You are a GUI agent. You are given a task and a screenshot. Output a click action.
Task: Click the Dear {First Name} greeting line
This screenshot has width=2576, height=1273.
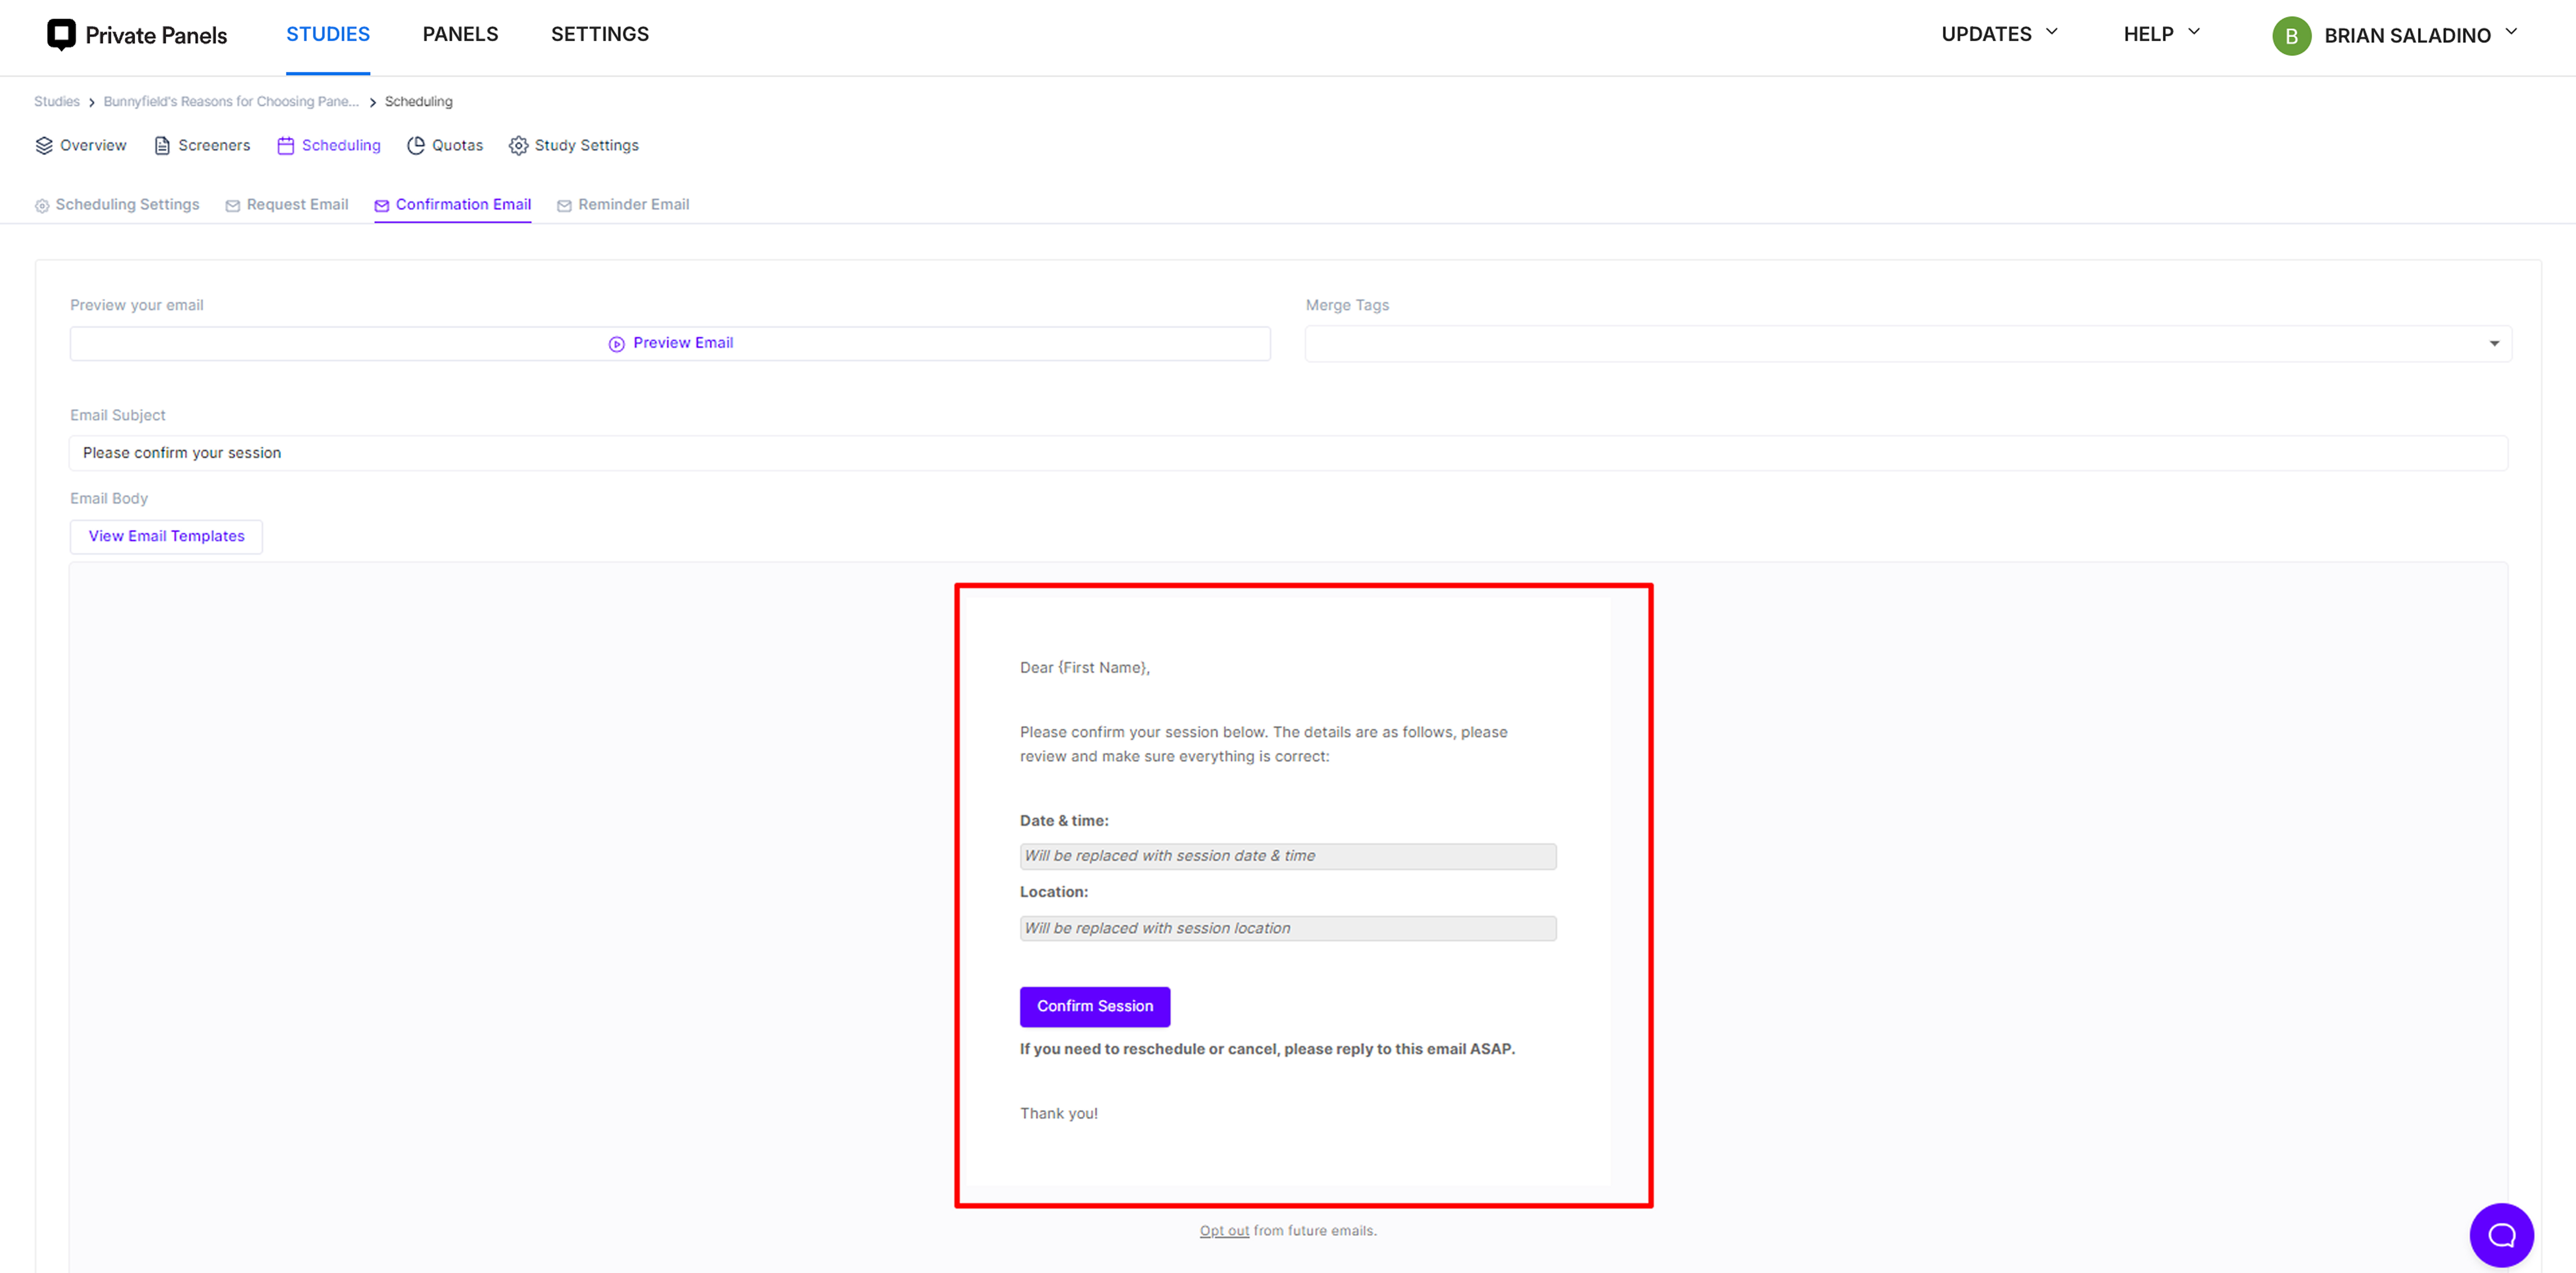click(1085, 668)
